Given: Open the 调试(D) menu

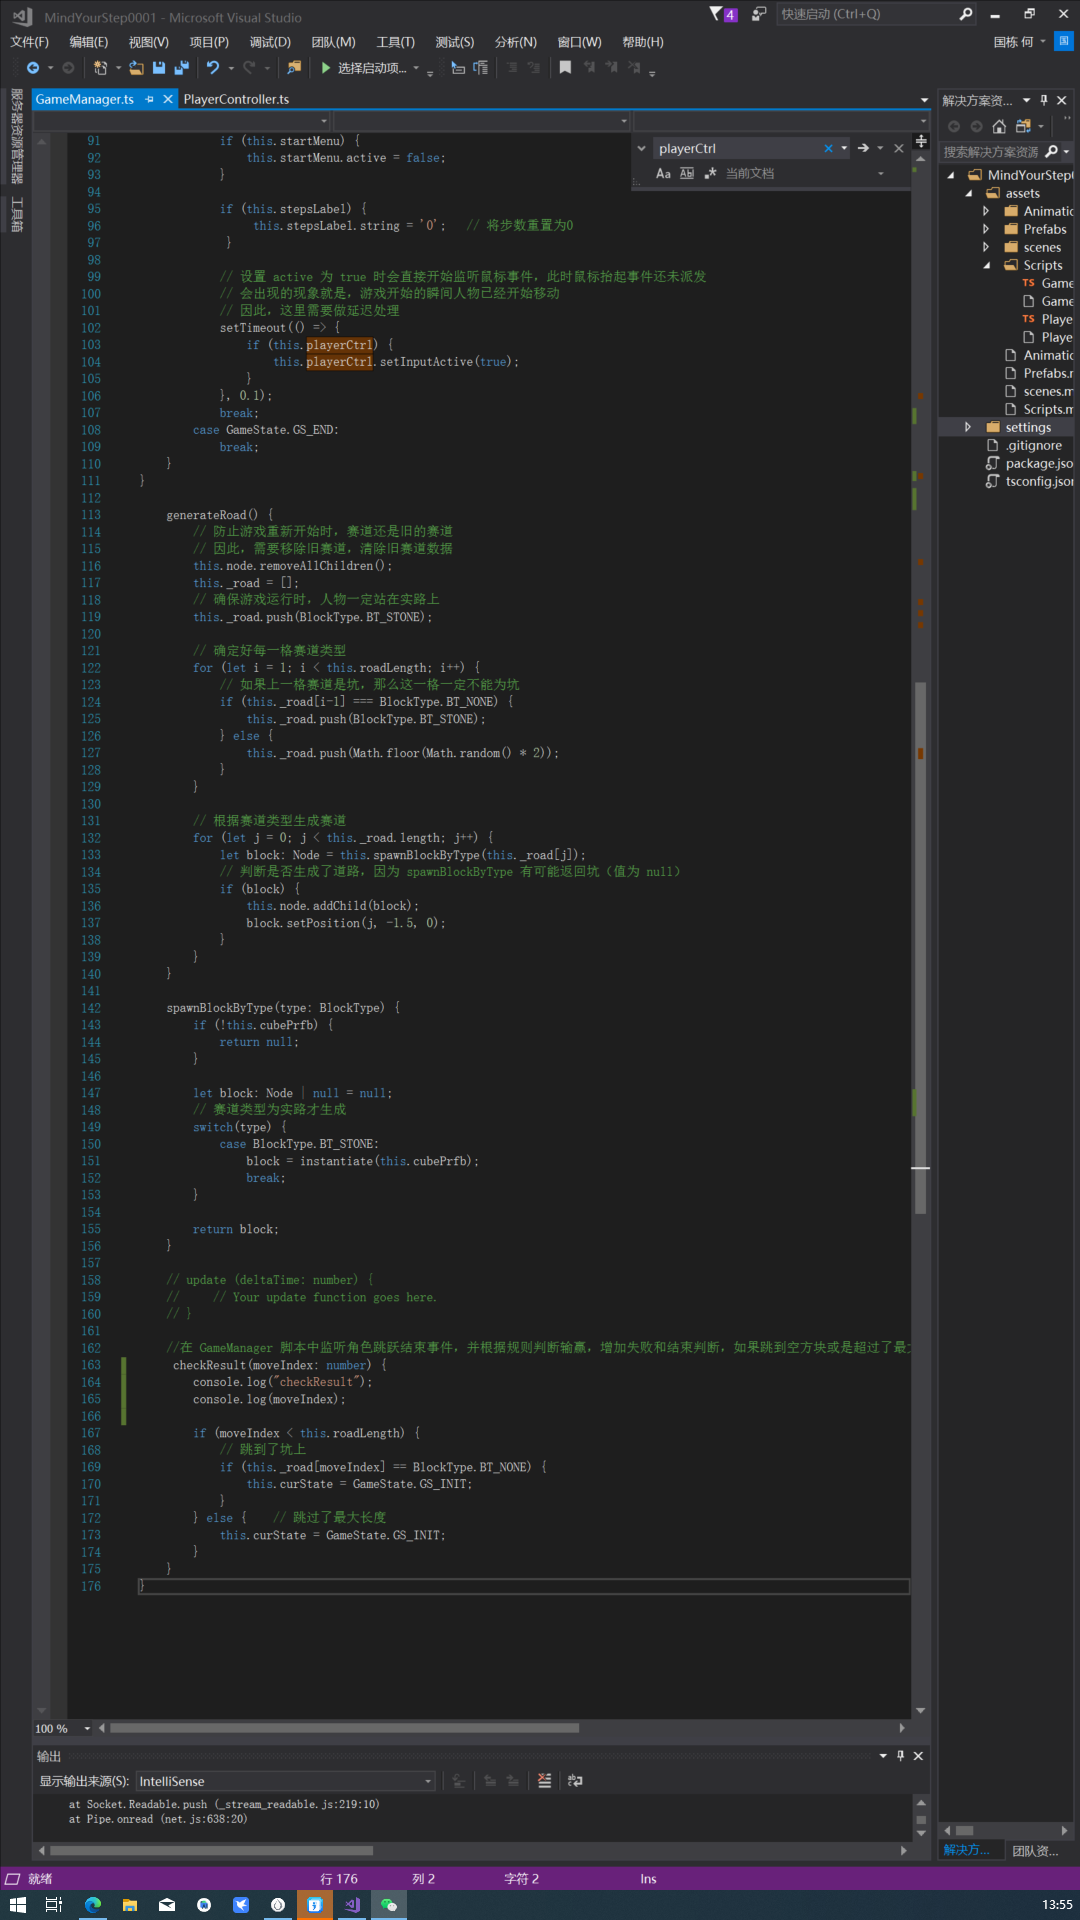Looking at the screenshot, I should pyautogui.click(x=270, y=42).
